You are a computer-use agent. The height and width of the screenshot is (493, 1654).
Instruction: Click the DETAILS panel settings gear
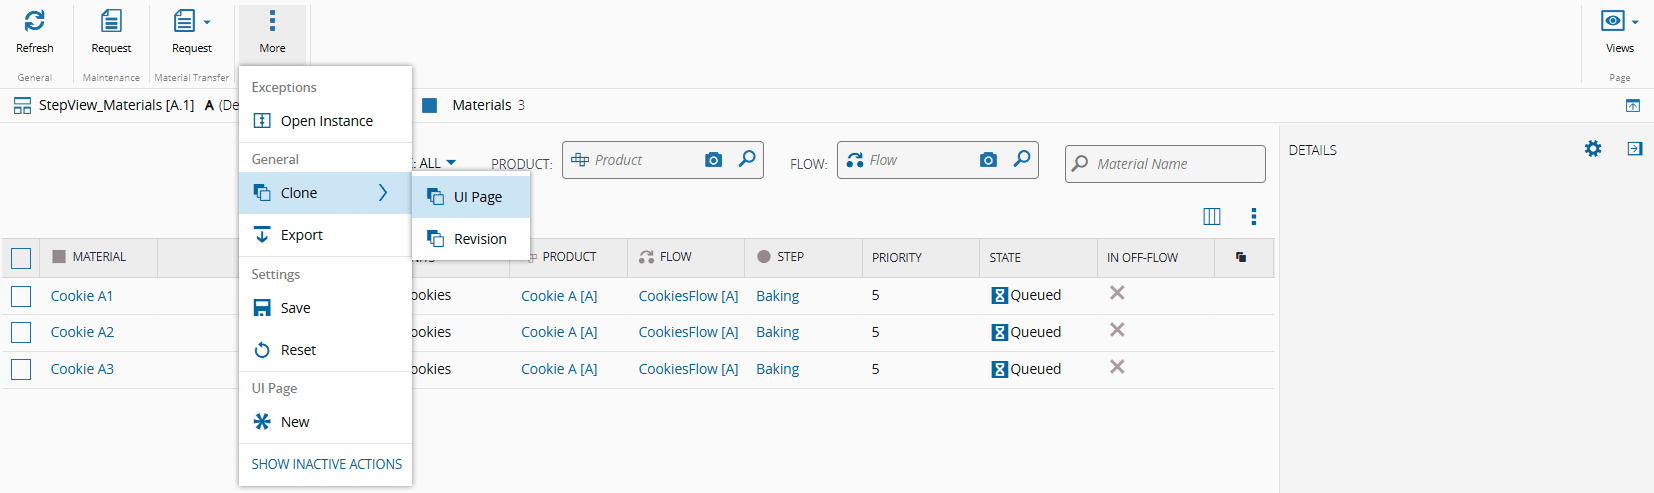coord(1593,149)
